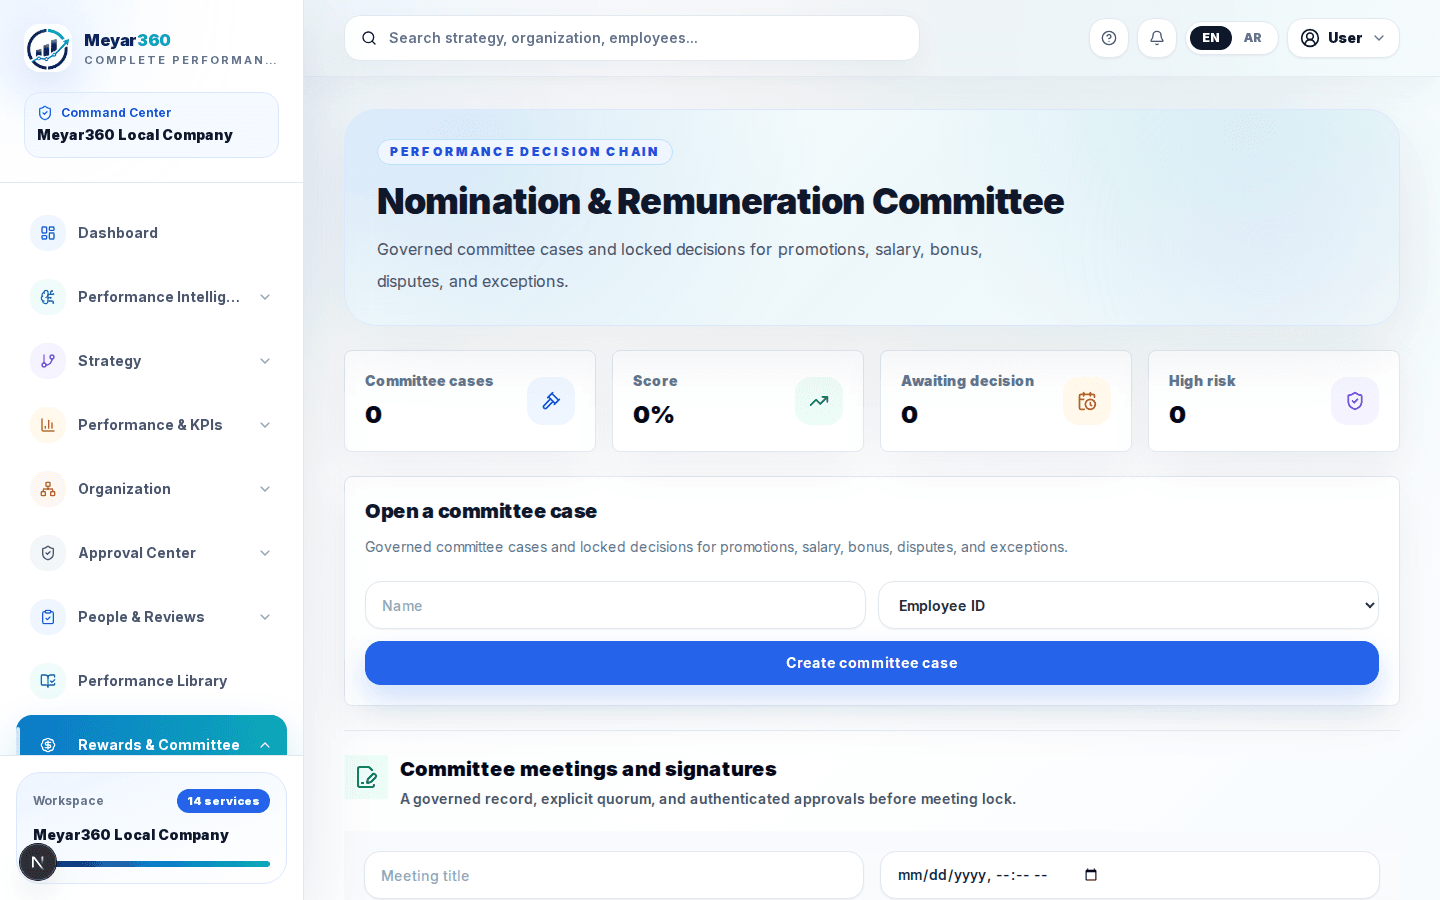Select Approval Center in the sidebar
Viewport: 1440px width, 900px height.
pos(152,553)
